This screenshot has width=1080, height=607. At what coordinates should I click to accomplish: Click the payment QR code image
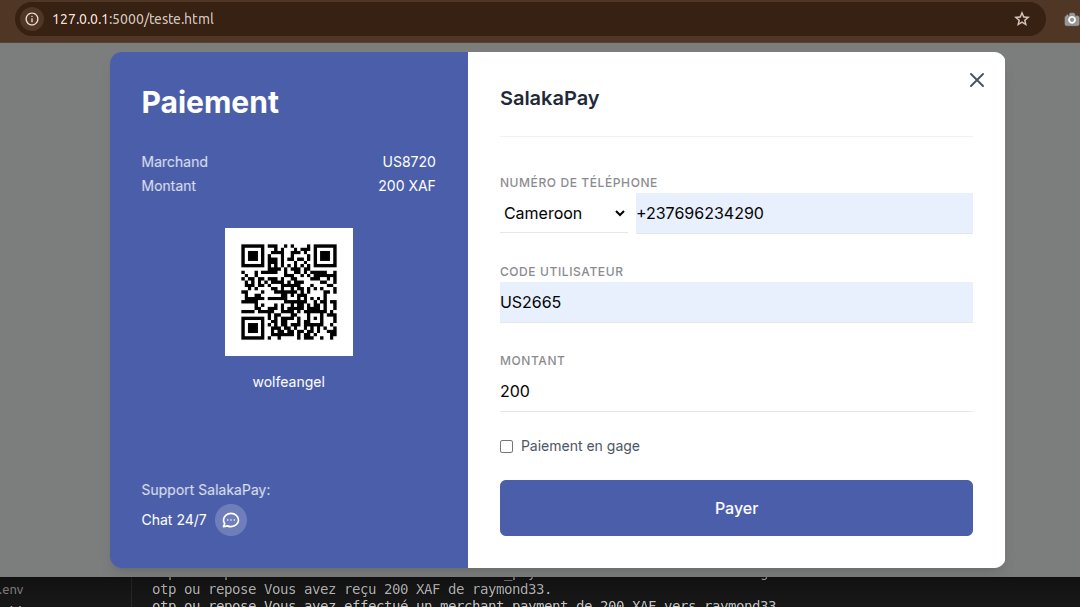click(289, 292)
